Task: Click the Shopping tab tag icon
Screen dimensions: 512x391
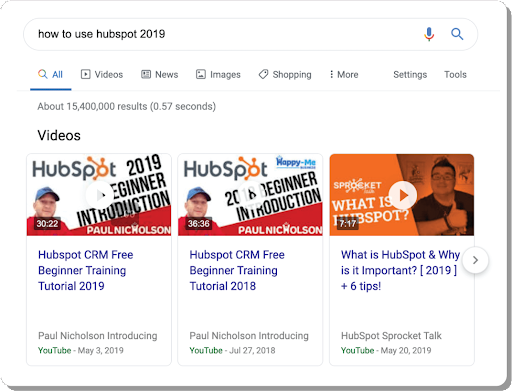Action: click(263, 74)
